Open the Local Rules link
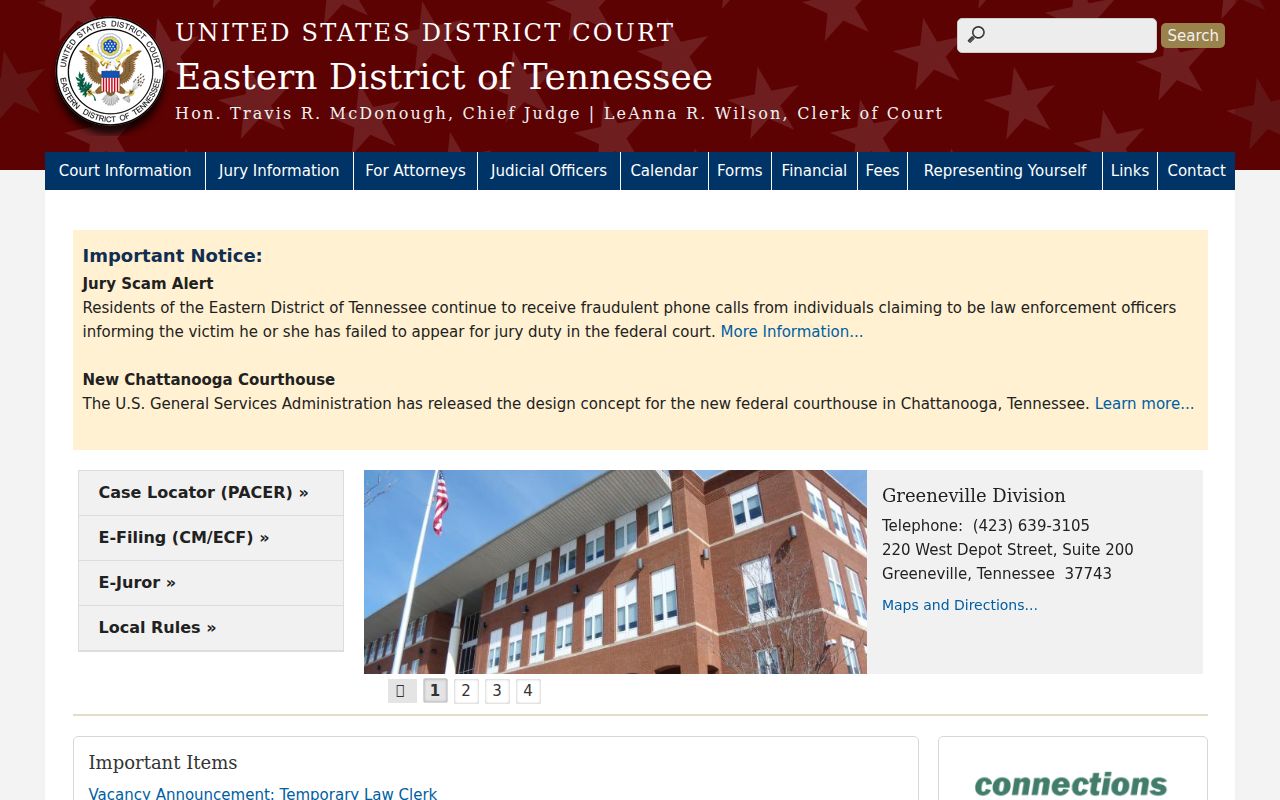Image resolution: width=1280 pixels, height=800 pixels. [x=211, y=628]
